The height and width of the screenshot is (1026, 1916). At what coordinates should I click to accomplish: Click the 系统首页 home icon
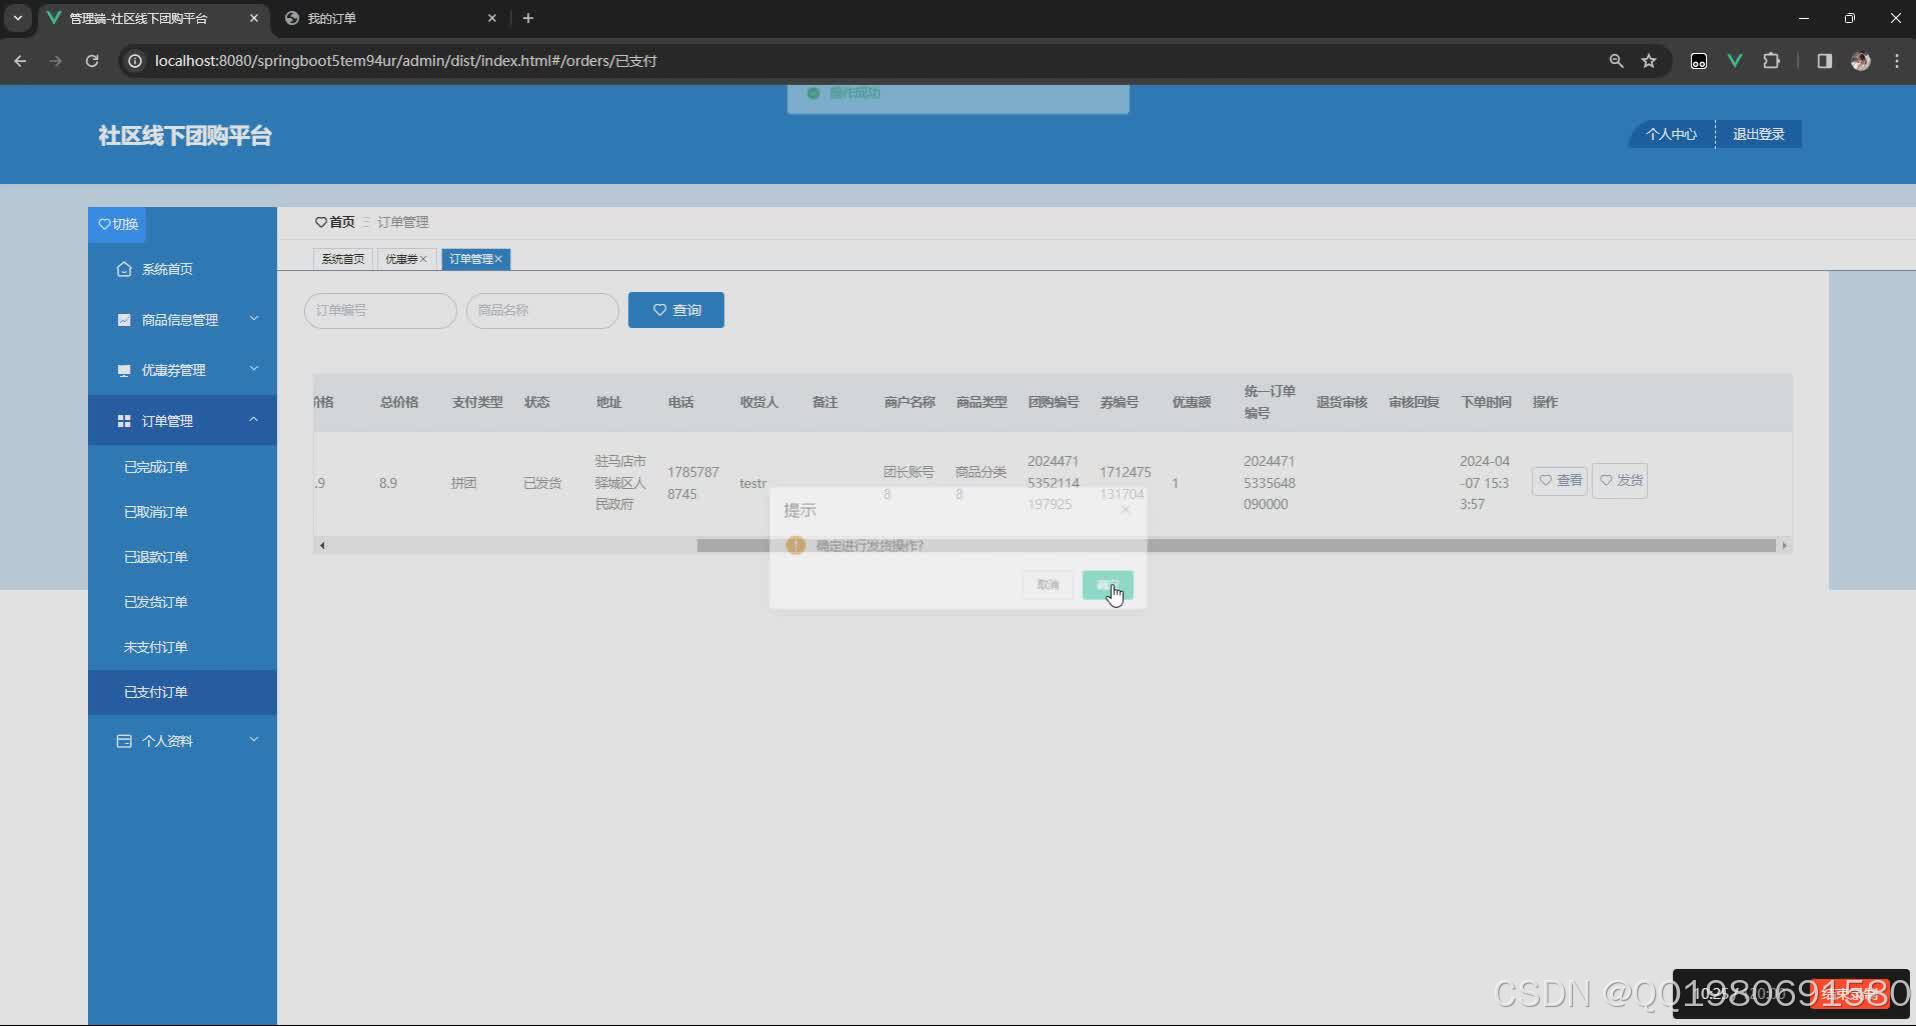click(x=124, y=269)
